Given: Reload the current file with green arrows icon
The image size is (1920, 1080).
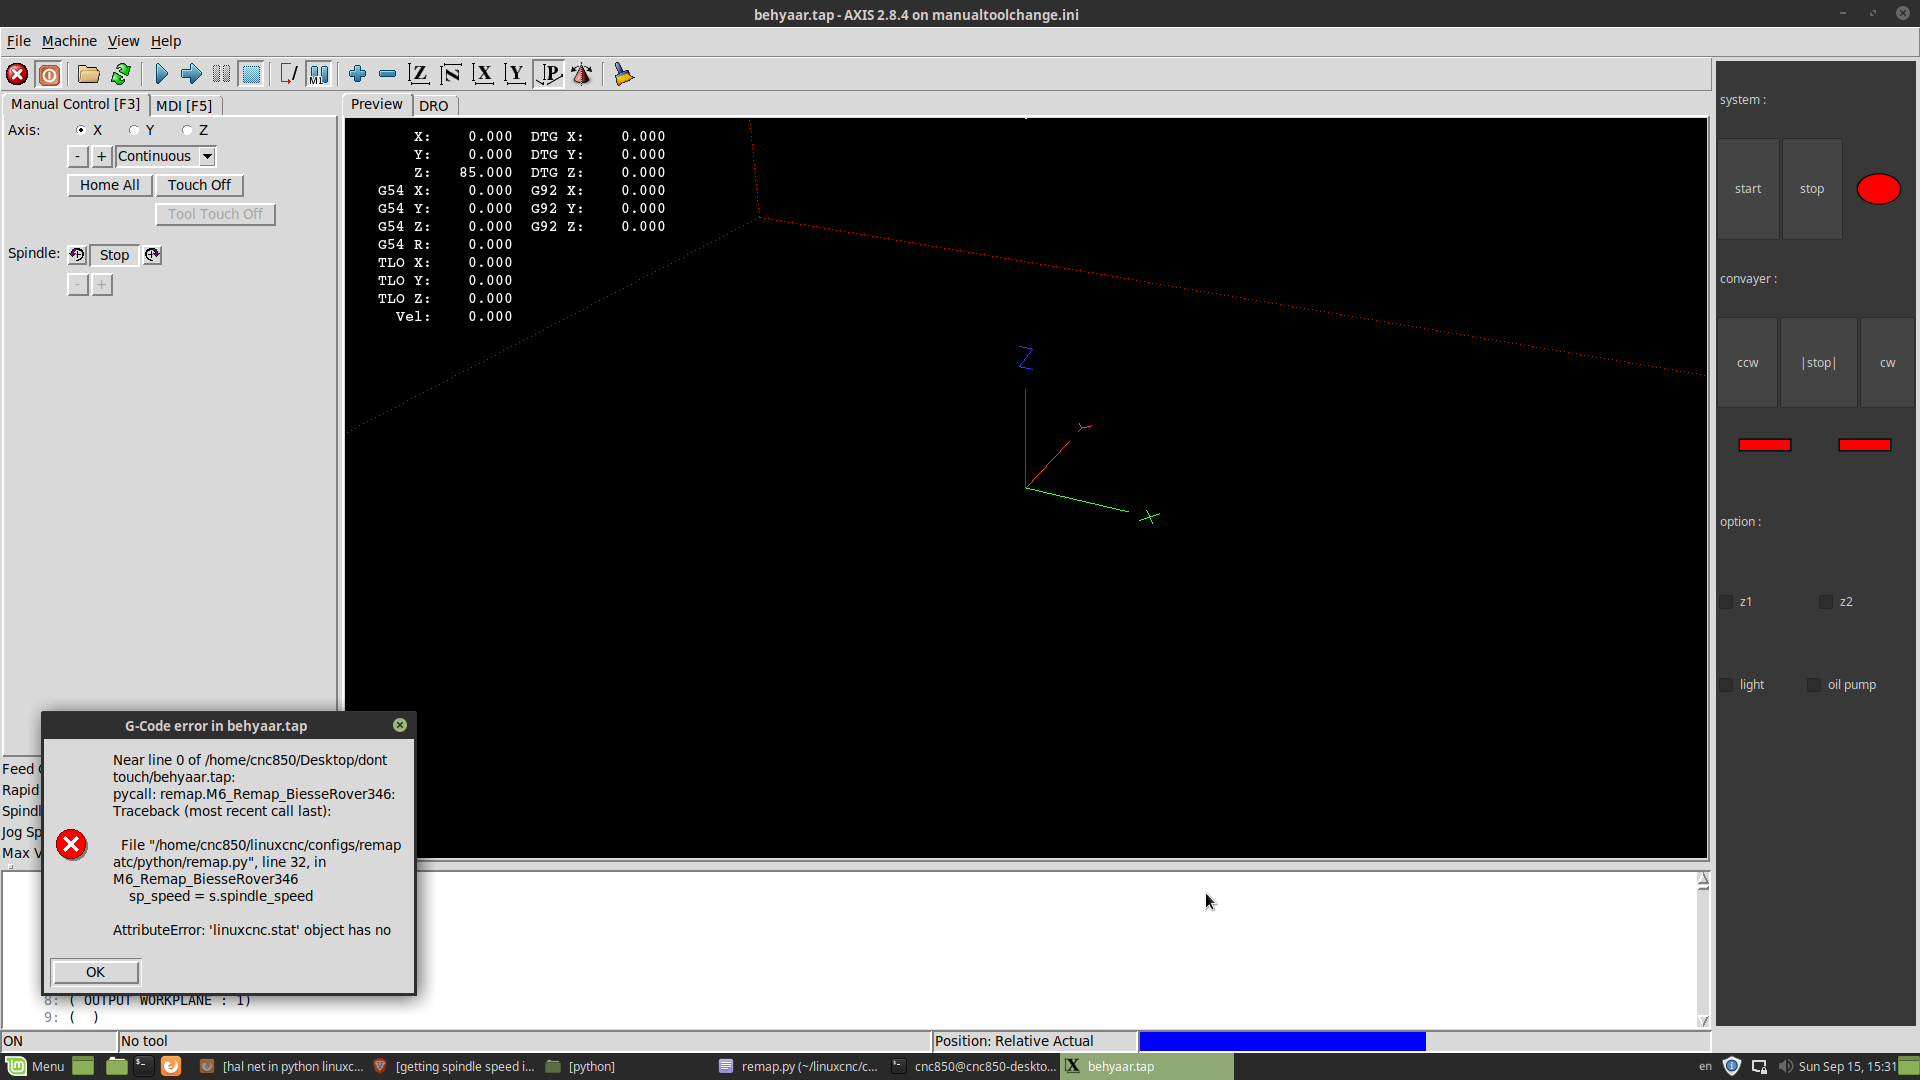Looking at the screenshot, I should click(x=121, y=74).
